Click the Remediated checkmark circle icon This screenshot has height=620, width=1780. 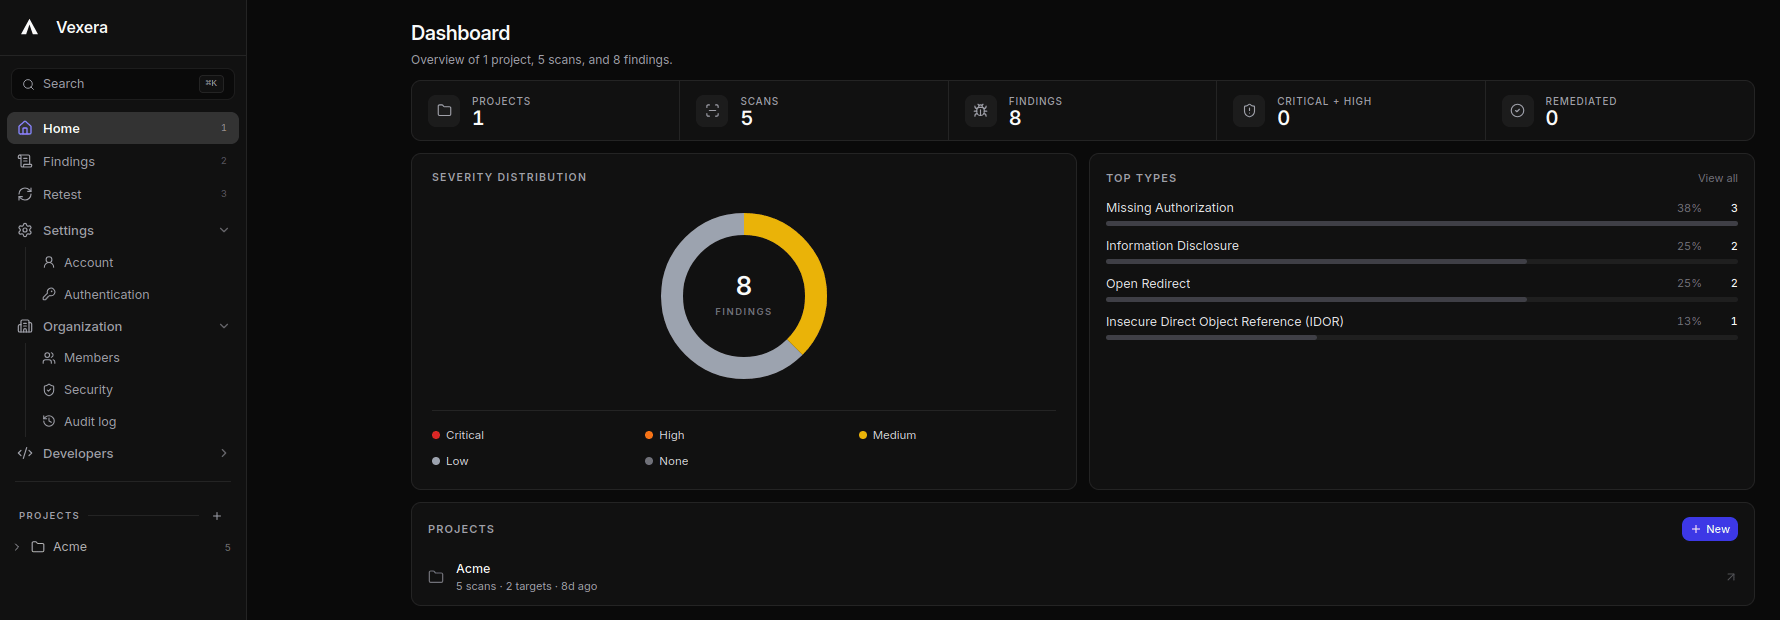coord(1517,111)
